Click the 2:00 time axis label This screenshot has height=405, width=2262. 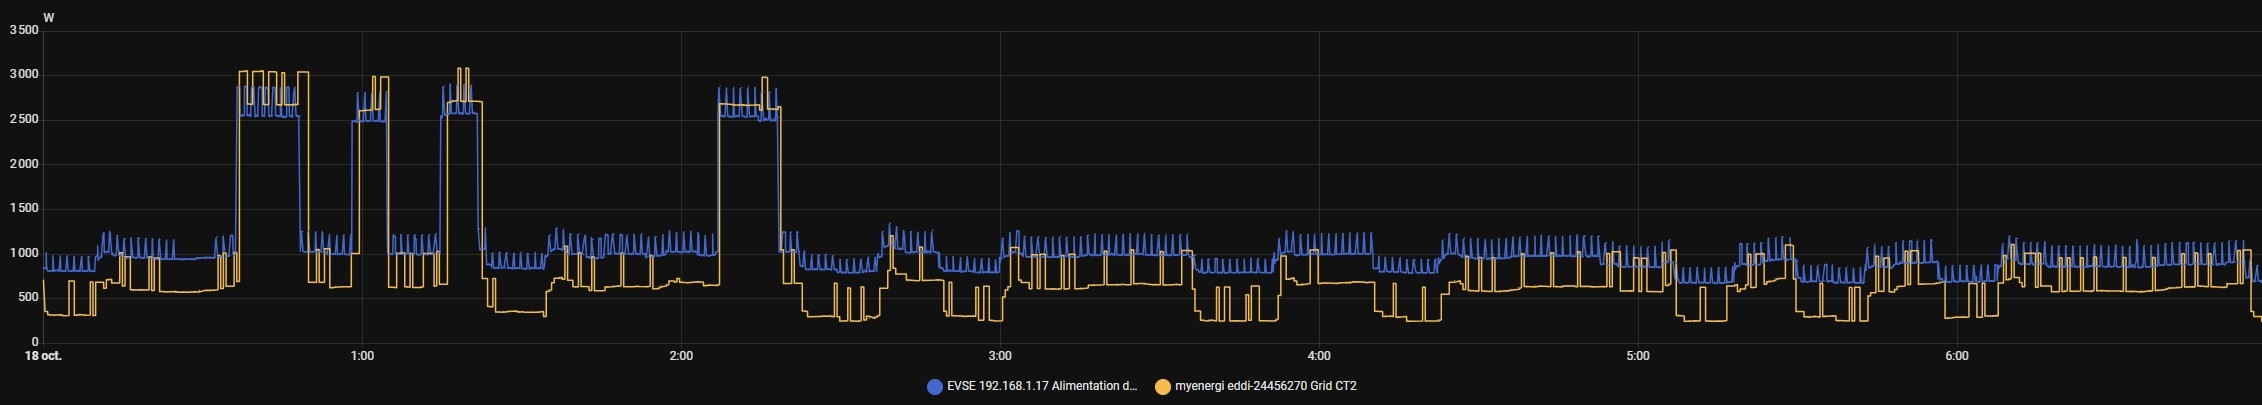pos(680,356)
